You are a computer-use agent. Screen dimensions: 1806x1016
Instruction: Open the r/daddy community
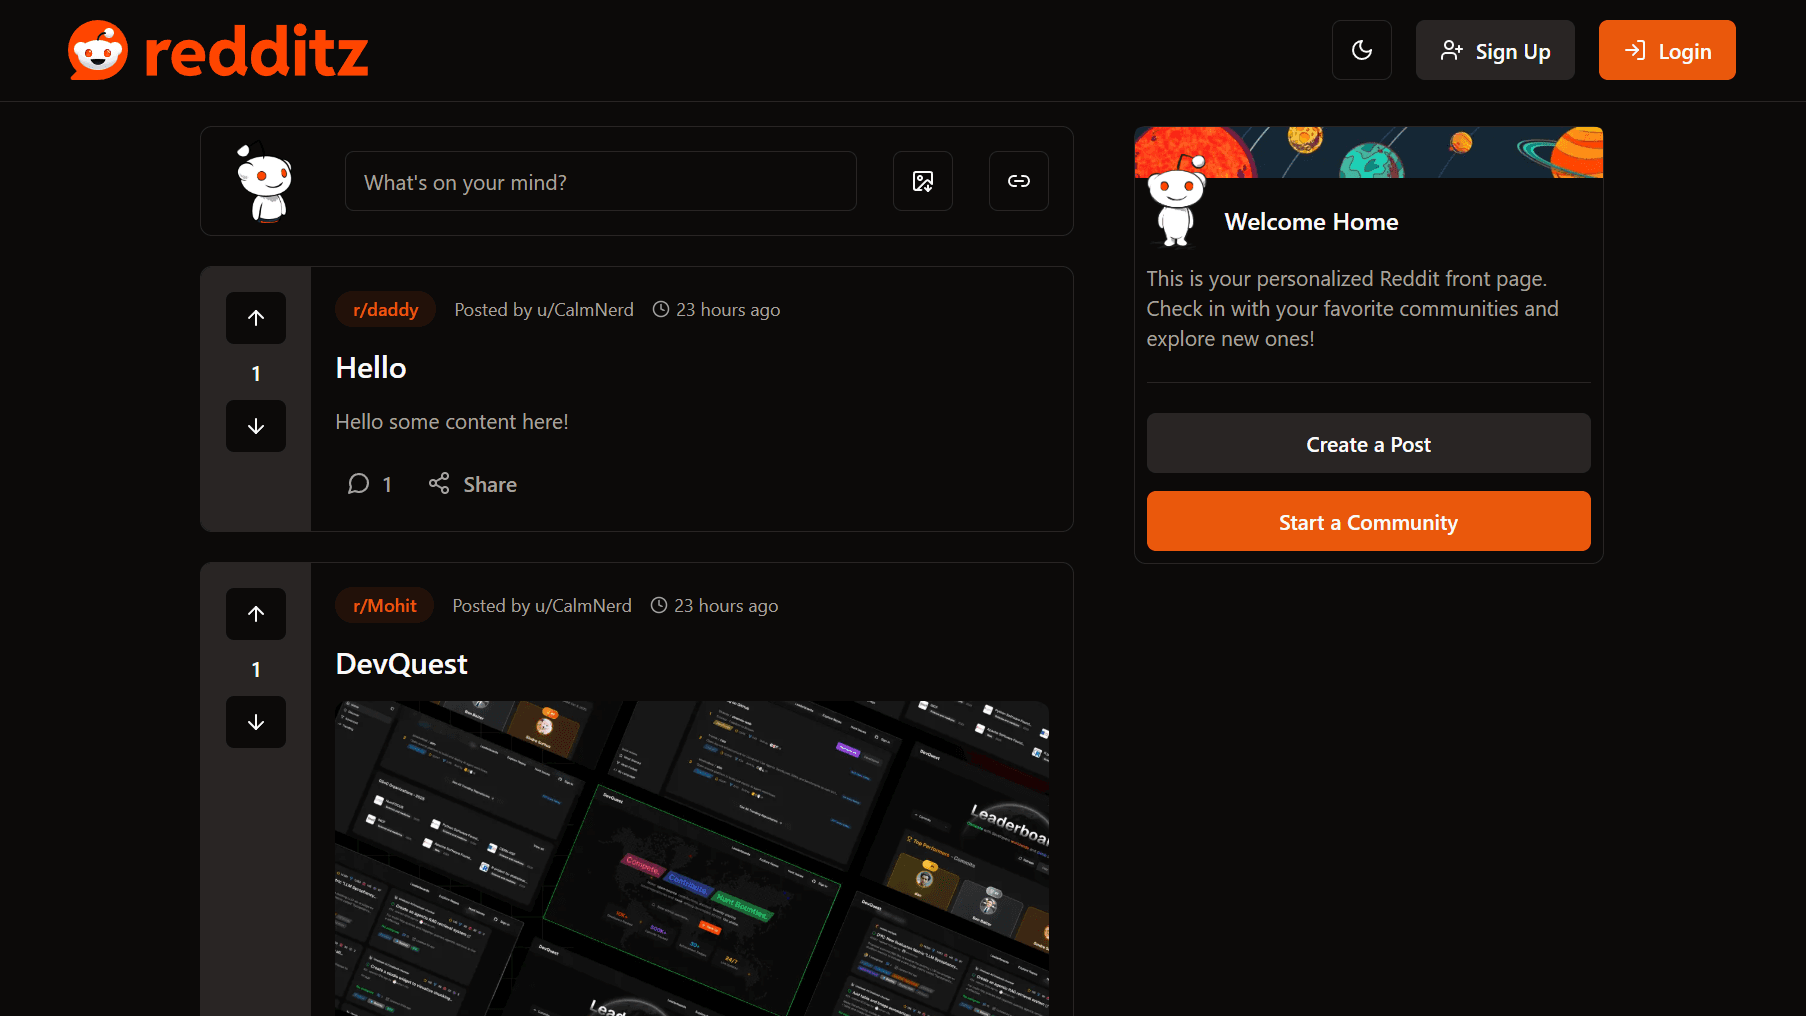click(385, 309)
